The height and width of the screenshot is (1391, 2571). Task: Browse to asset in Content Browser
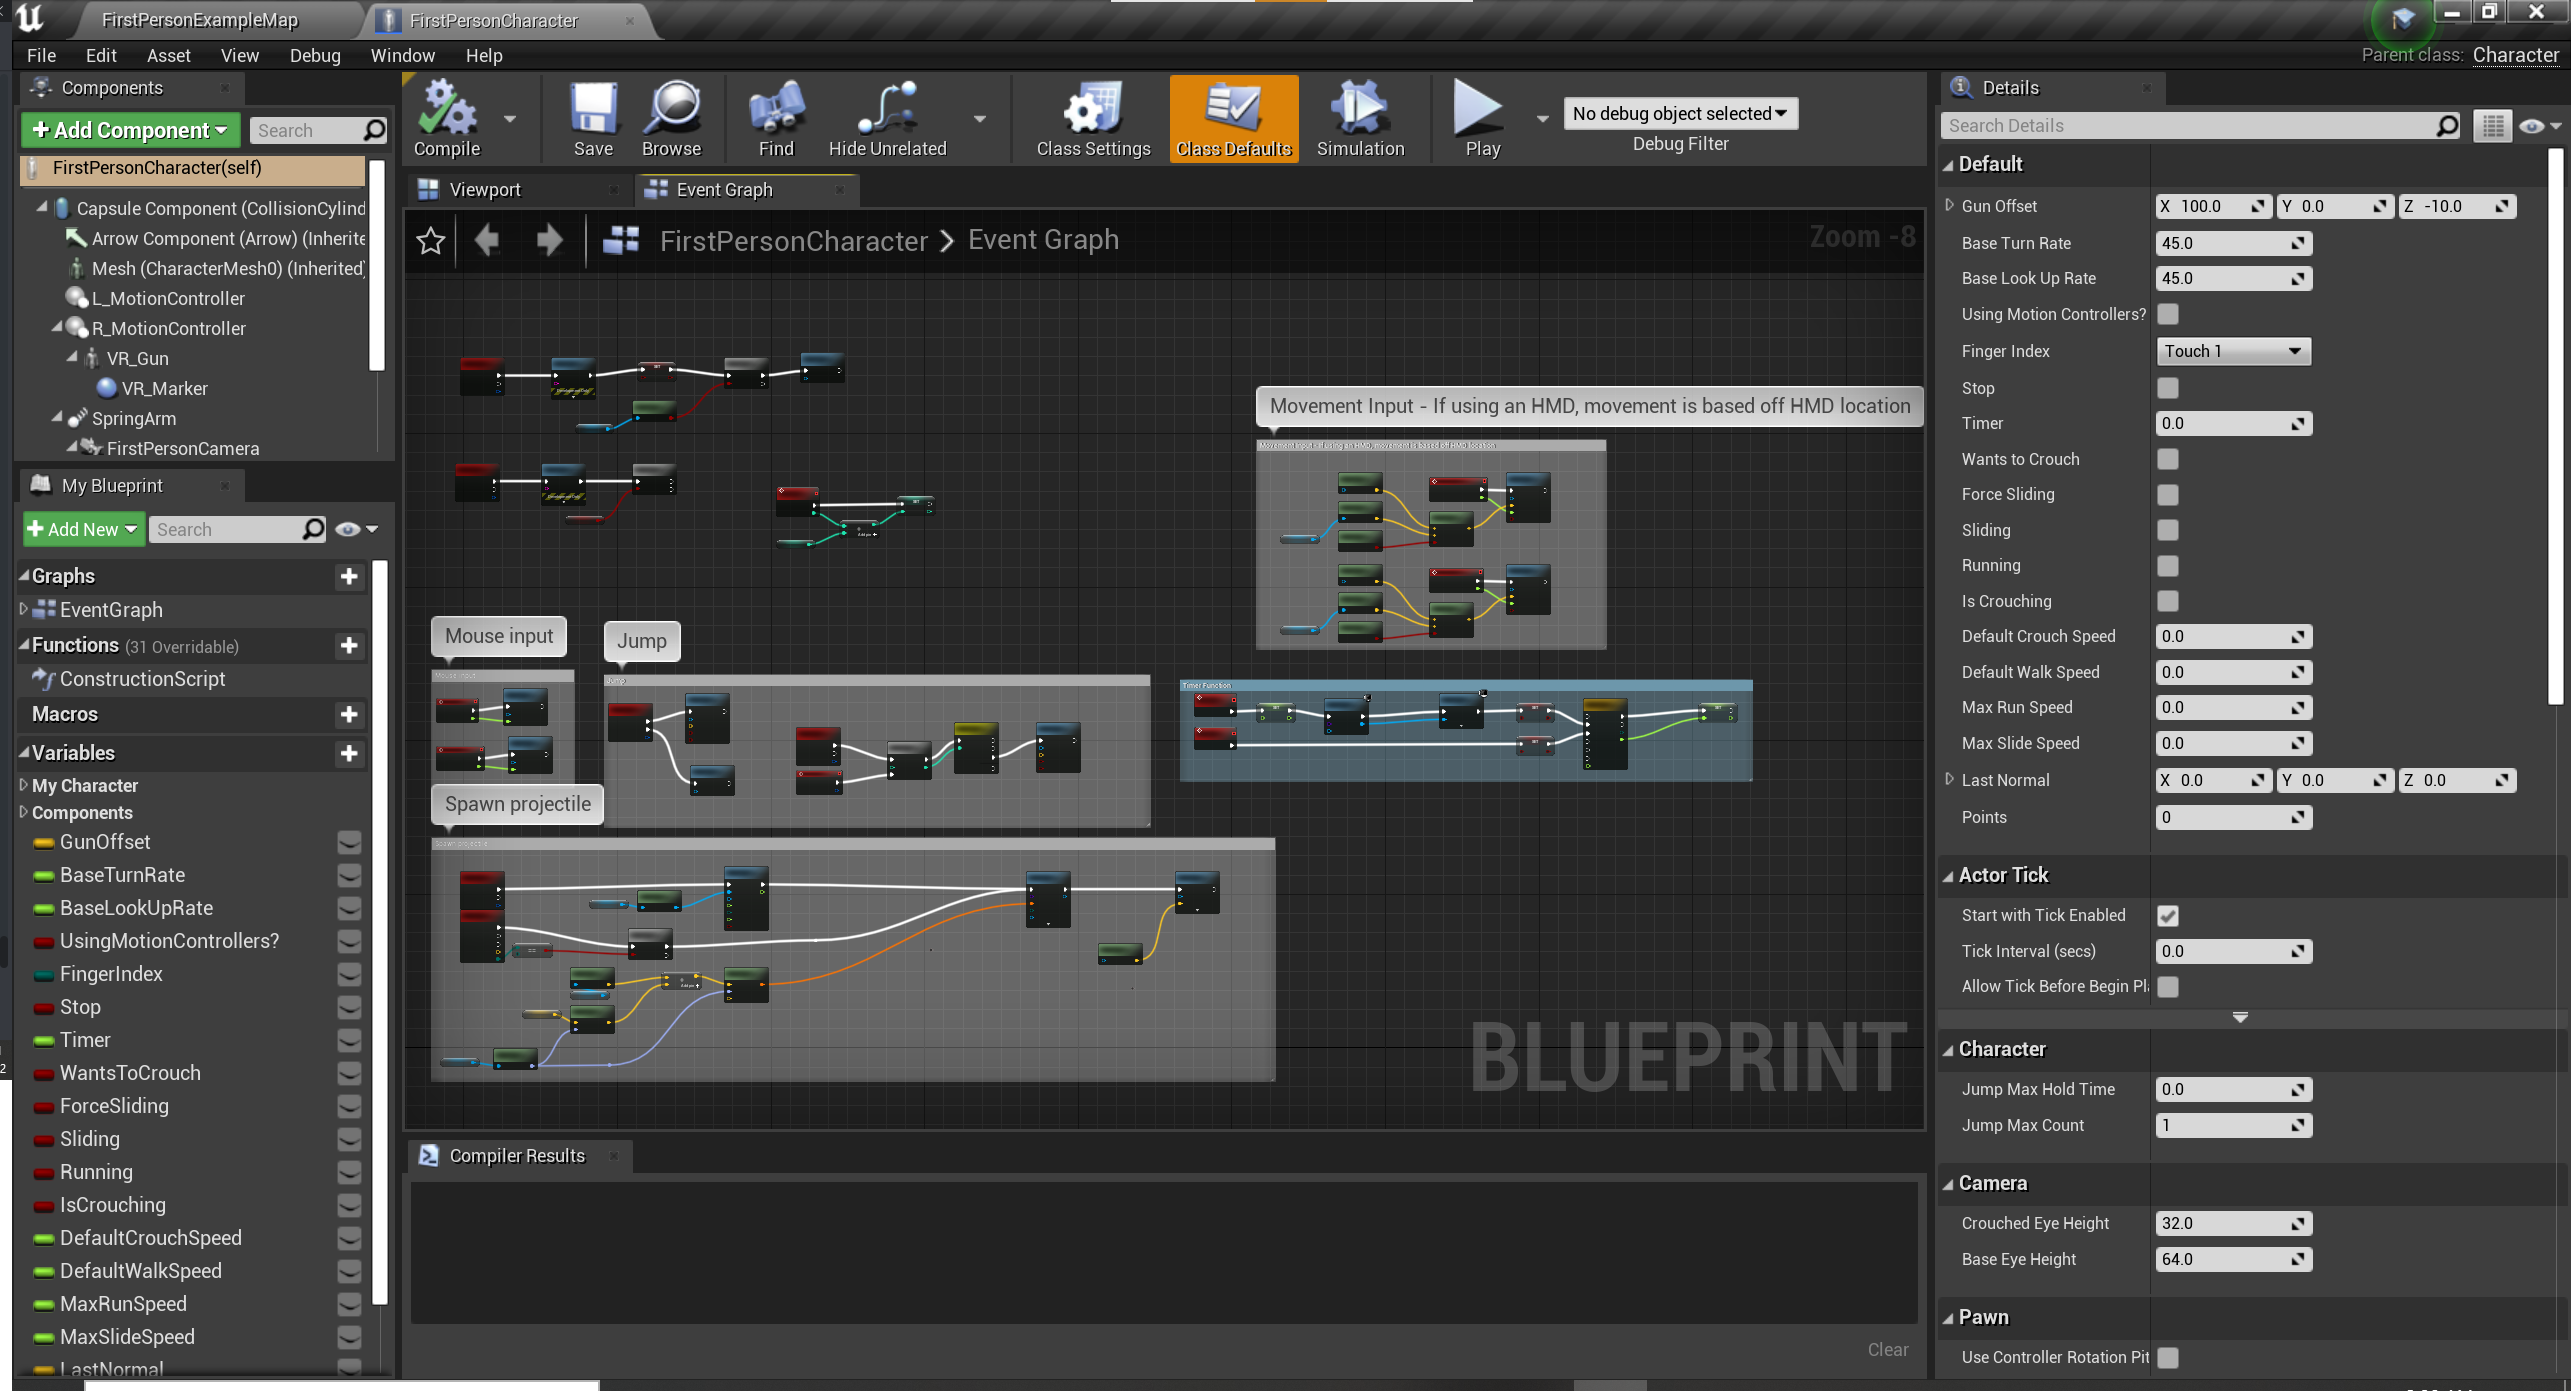click(671, 119)
